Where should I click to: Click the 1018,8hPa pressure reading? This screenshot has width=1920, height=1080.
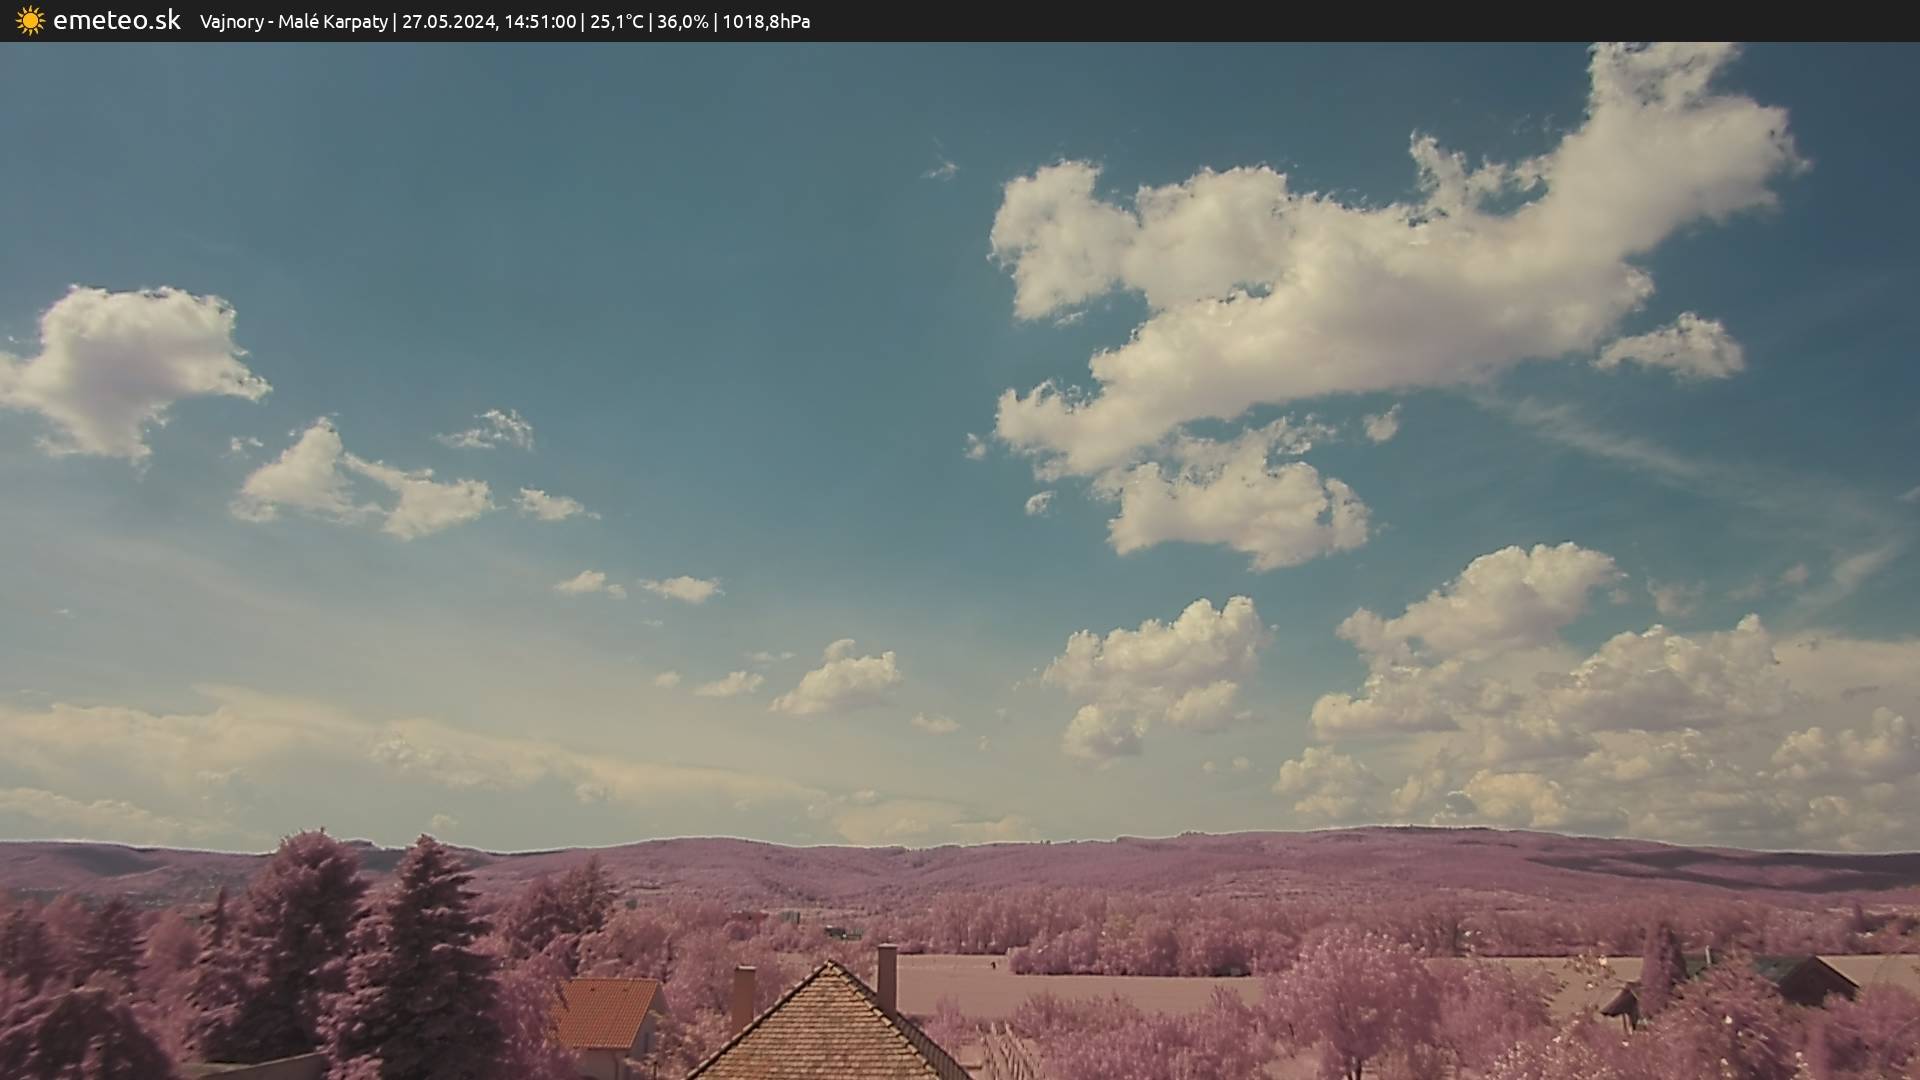(766, 21)
